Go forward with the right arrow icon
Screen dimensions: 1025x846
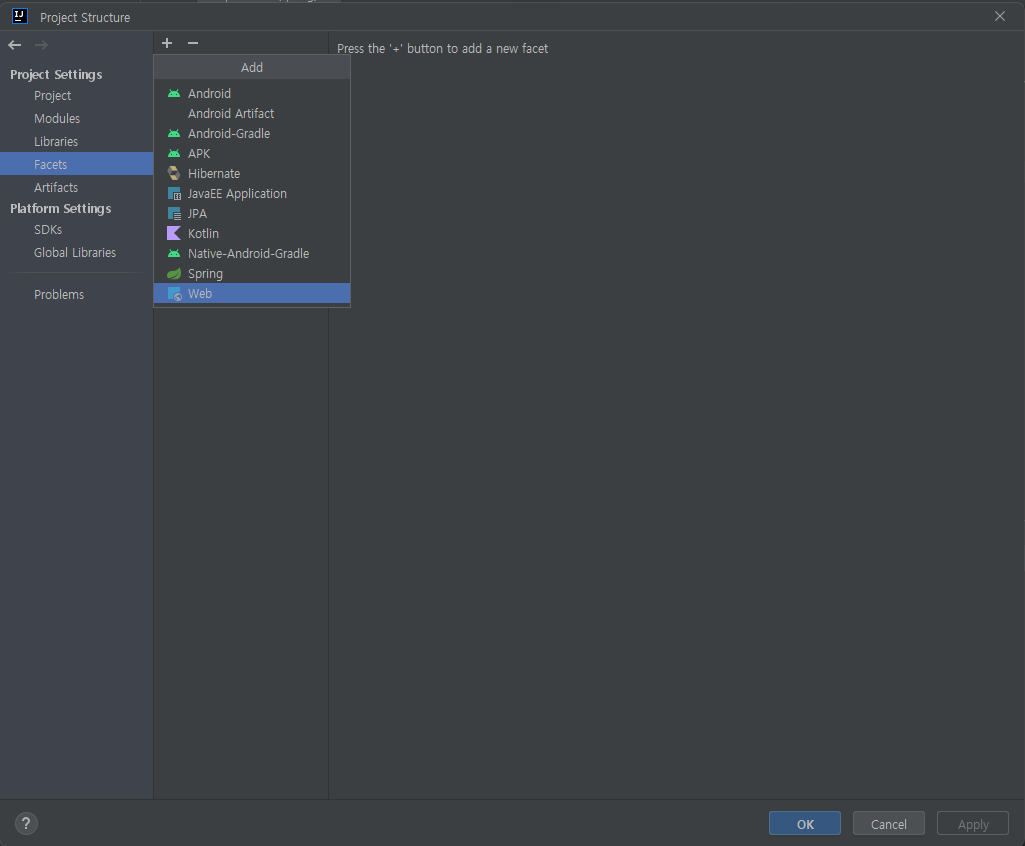click(x=41, y=45)
